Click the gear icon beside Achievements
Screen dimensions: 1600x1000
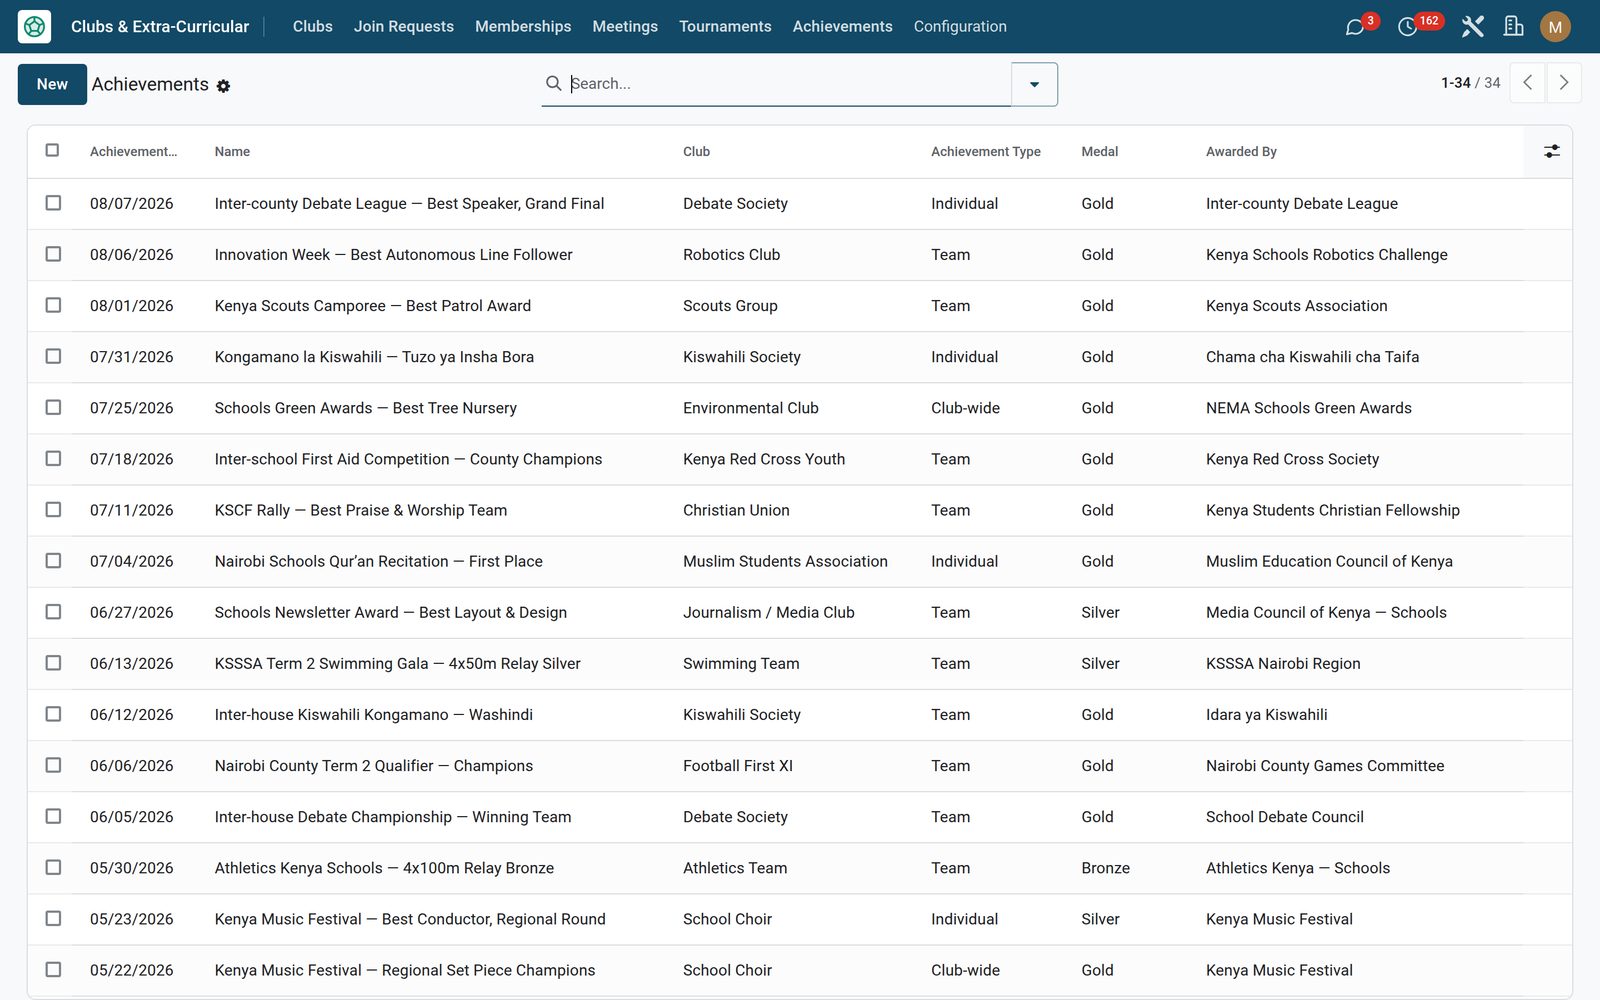tap(223, 86)
